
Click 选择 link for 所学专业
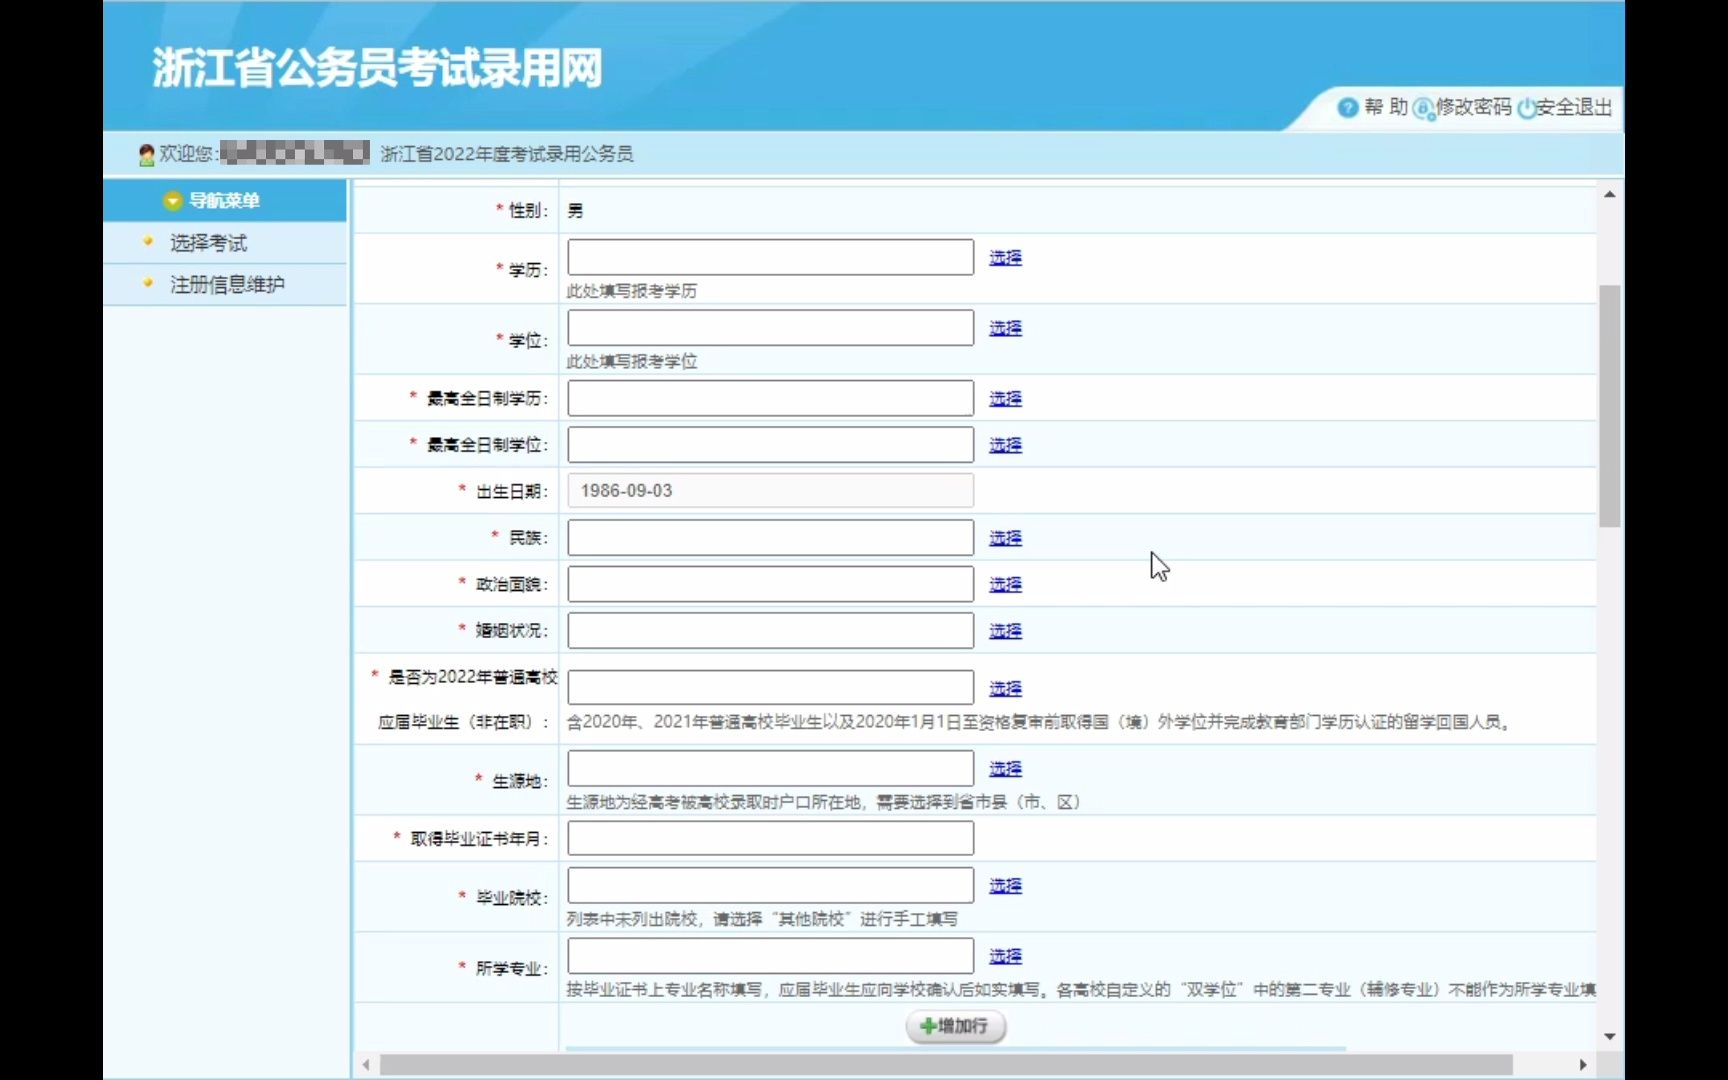click(x=1005, y=956)
